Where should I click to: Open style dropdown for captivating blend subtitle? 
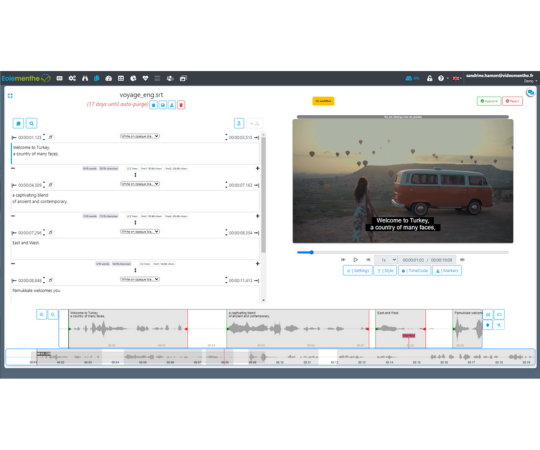coord(140,184)
